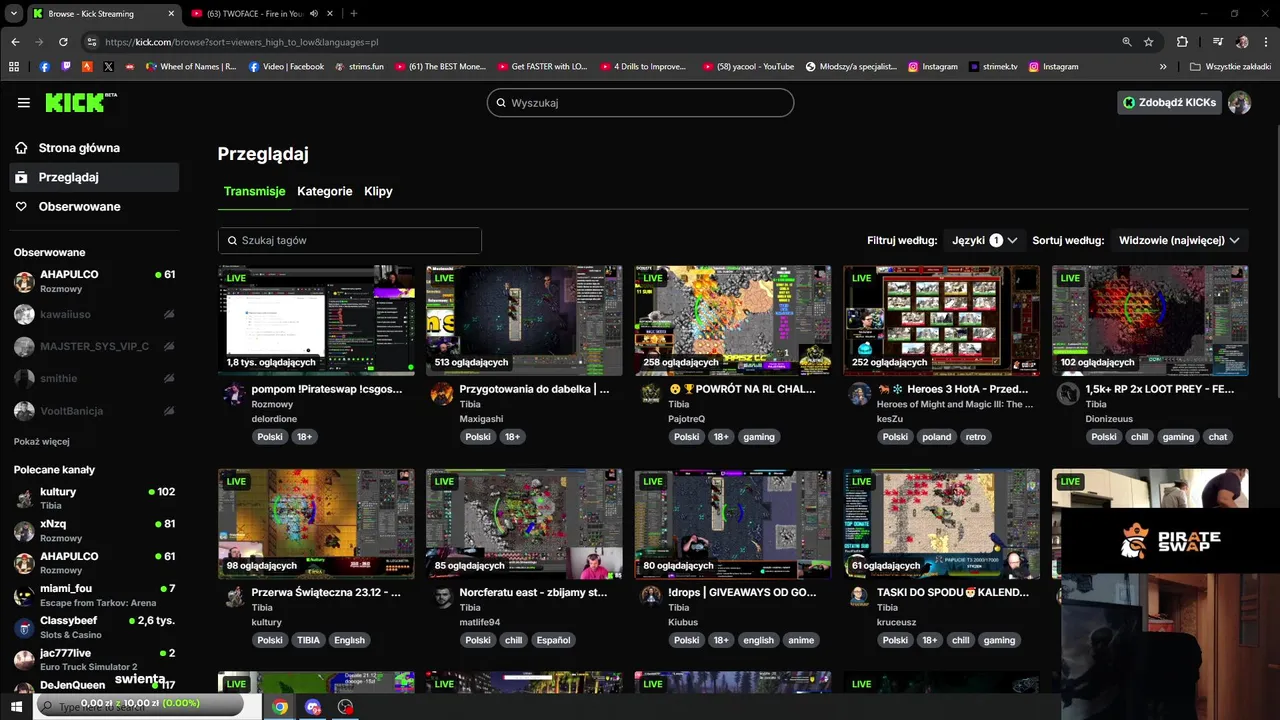Image resolution: width=1280 pixels, height=720 pixels.
Task: Reload the page
Action: (63, 42)
